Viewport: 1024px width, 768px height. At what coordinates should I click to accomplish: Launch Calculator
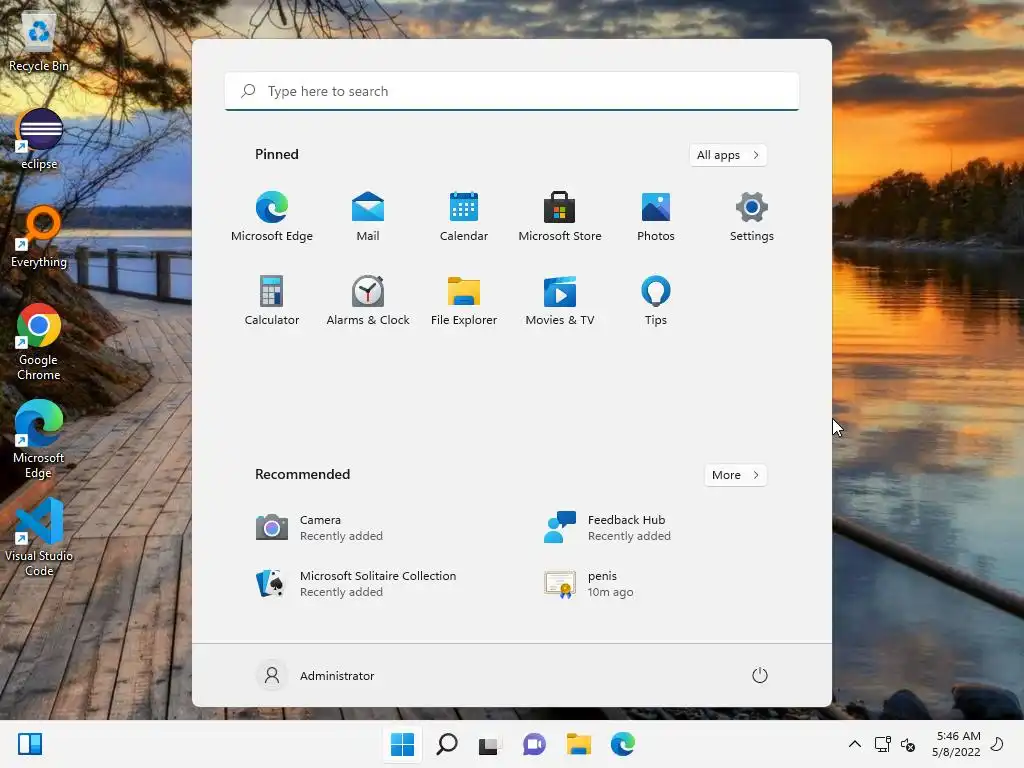[272, 301]
